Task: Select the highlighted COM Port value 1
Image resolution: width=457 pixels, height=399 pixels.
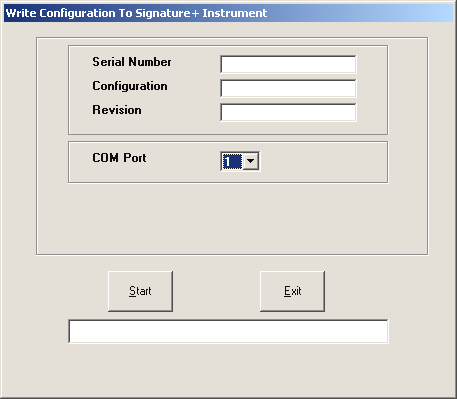Action: click(232, 162)
